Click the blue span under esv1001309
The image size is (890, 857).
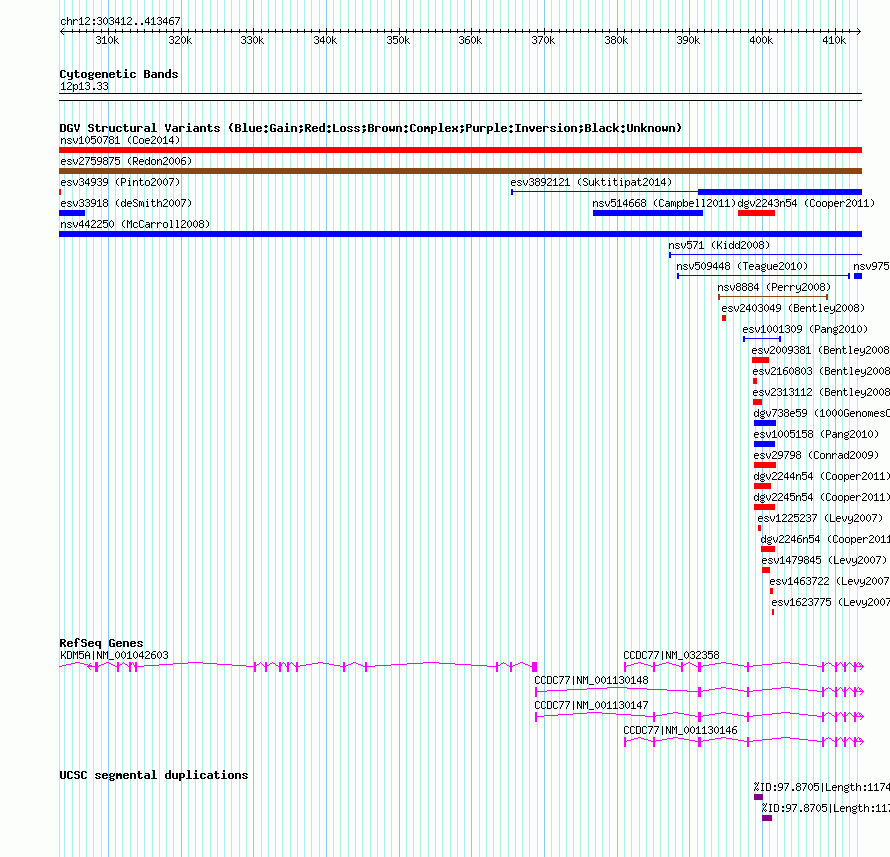click(762, 339)
